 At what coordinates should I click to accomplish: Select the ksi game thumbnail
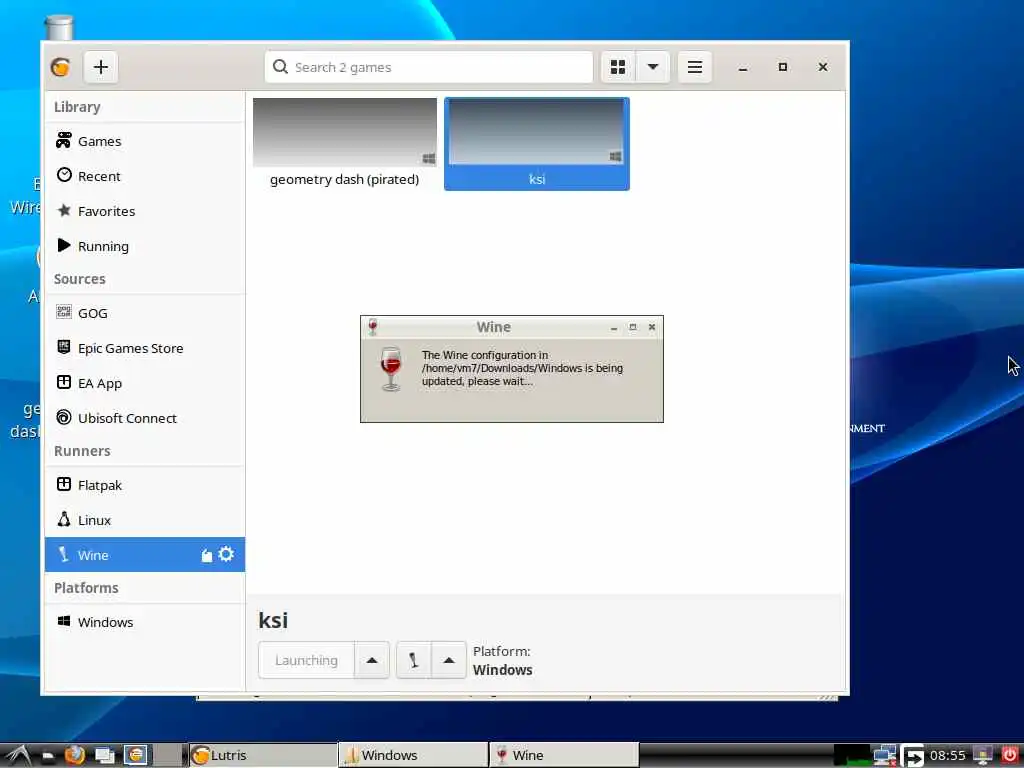[x=537, y=132]
